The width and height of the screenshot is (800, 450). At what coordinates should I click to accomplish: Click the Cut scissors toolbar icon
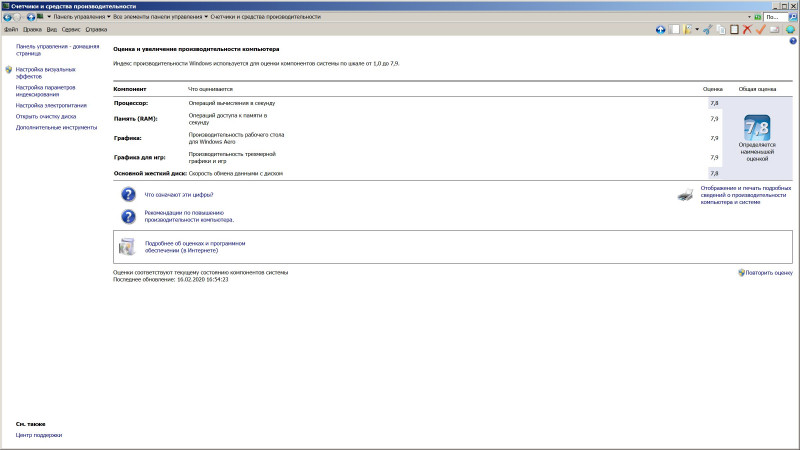click(x=708, y=30)
